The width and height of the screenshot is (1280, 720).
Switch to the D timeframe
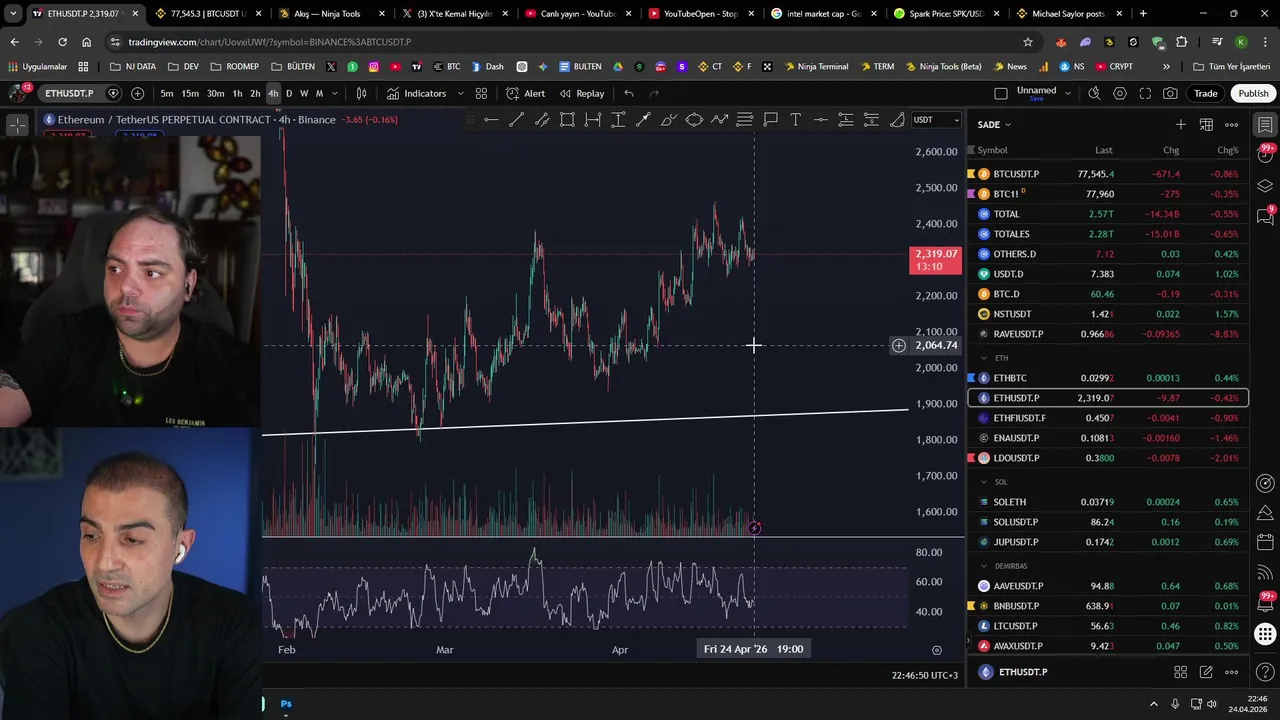(x=289, y=93)
